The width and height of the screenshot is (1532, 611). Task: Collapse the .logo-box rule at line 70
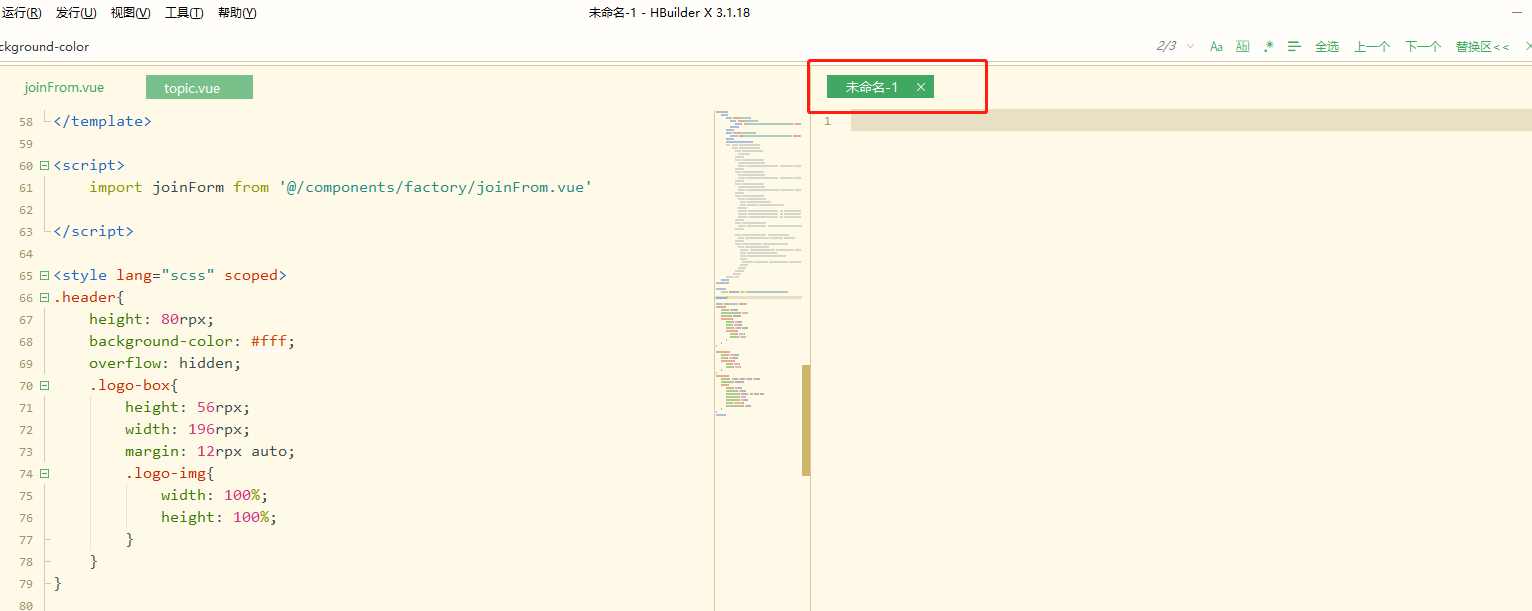[x=44, y=385]
